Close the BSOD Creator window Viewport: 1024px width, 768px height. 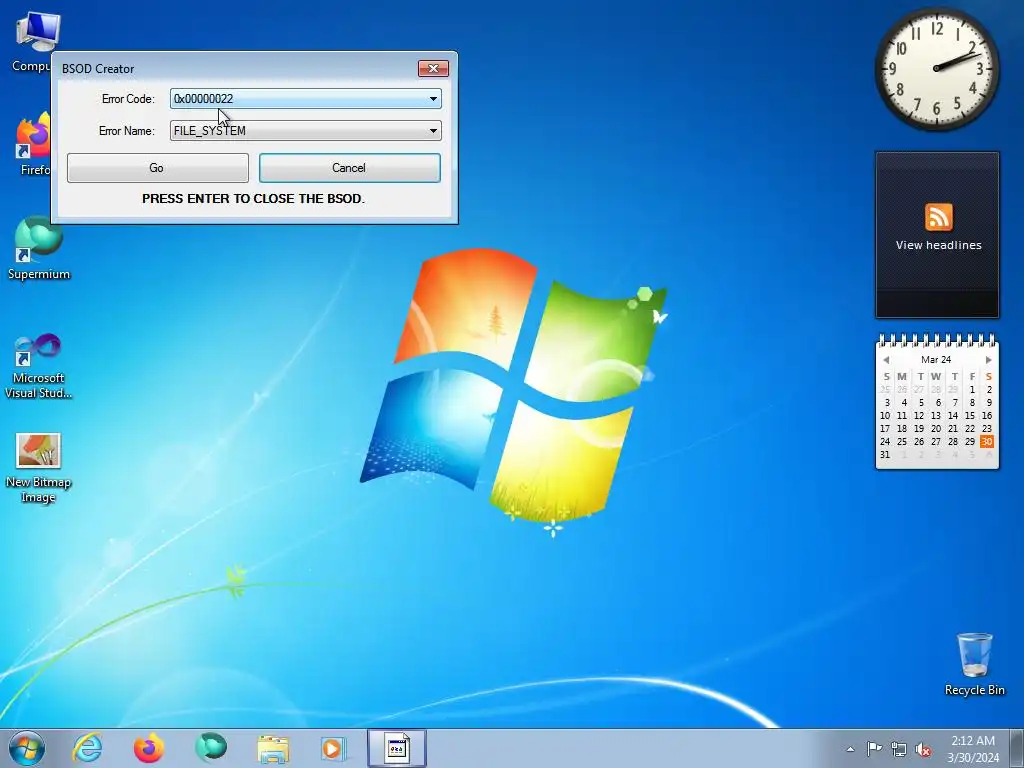pyautogui.click(x=433, y=69)
